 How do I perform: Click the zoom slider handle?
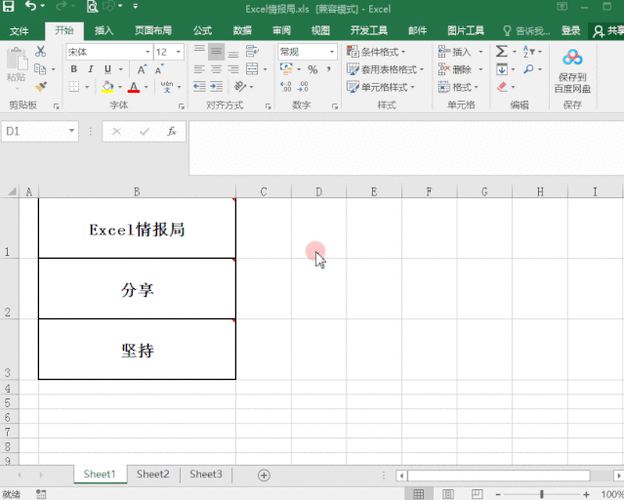click(542, 494)
